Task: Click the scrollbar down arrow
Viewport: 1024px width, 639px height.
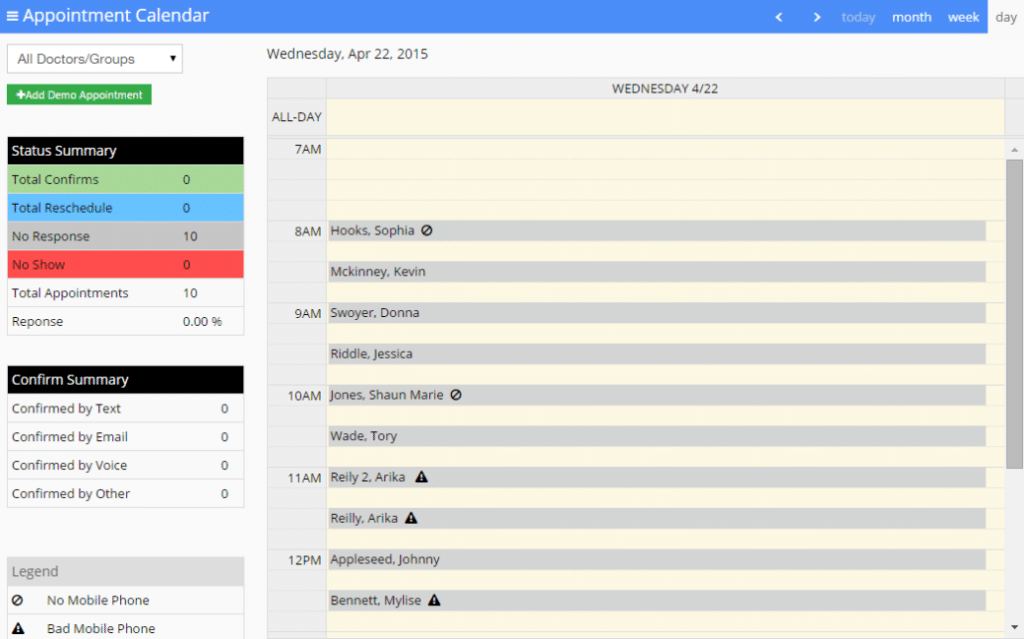Action: pyautogui.click(x=1014, y=627)
